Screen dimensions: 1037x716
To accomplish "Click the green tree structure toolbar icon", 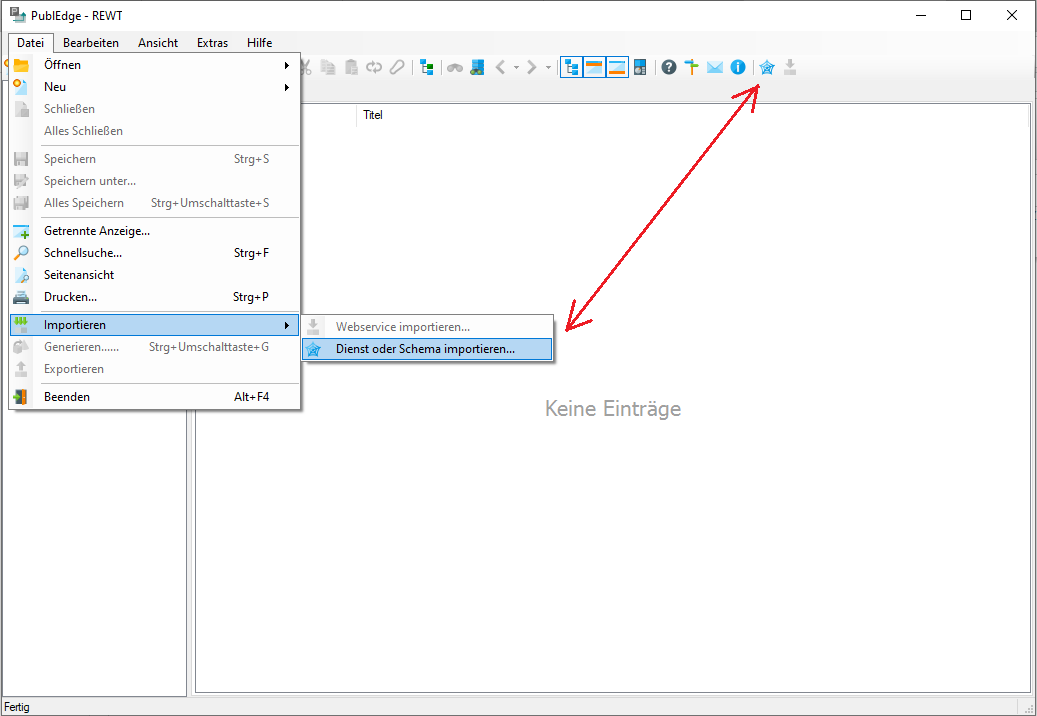I will click(x=427, y=67).
